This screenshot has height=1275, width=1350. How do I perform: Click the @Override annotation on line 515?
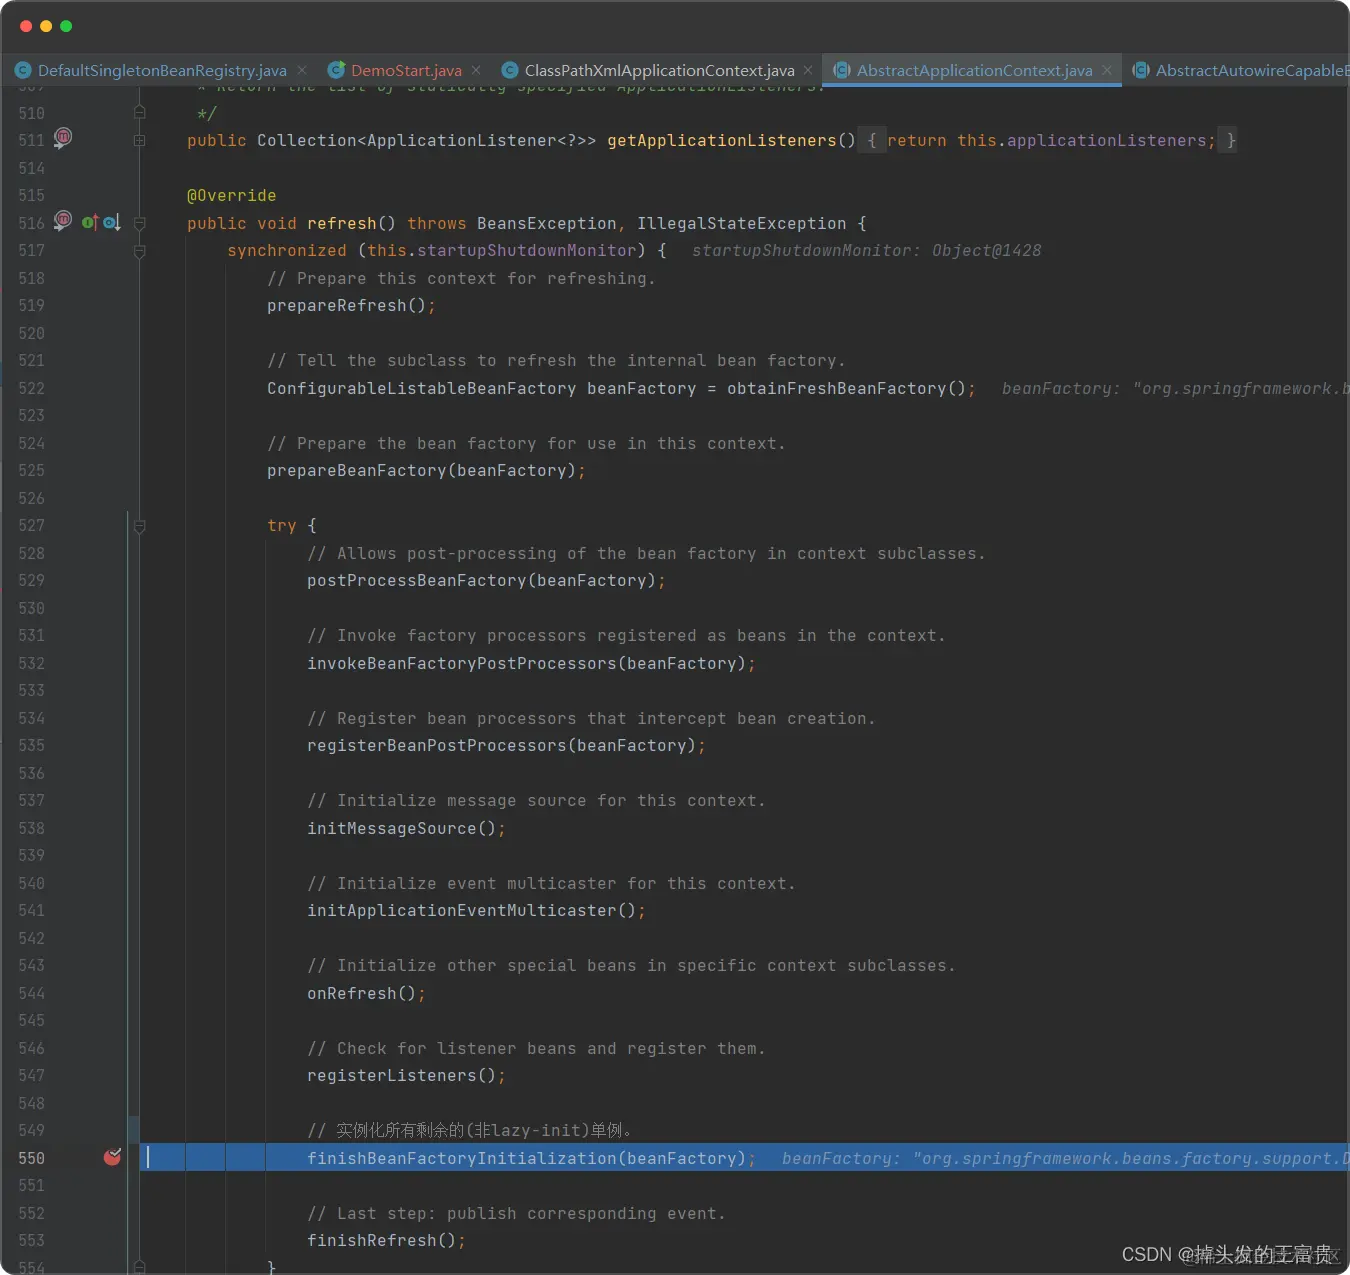pos(231,195)
